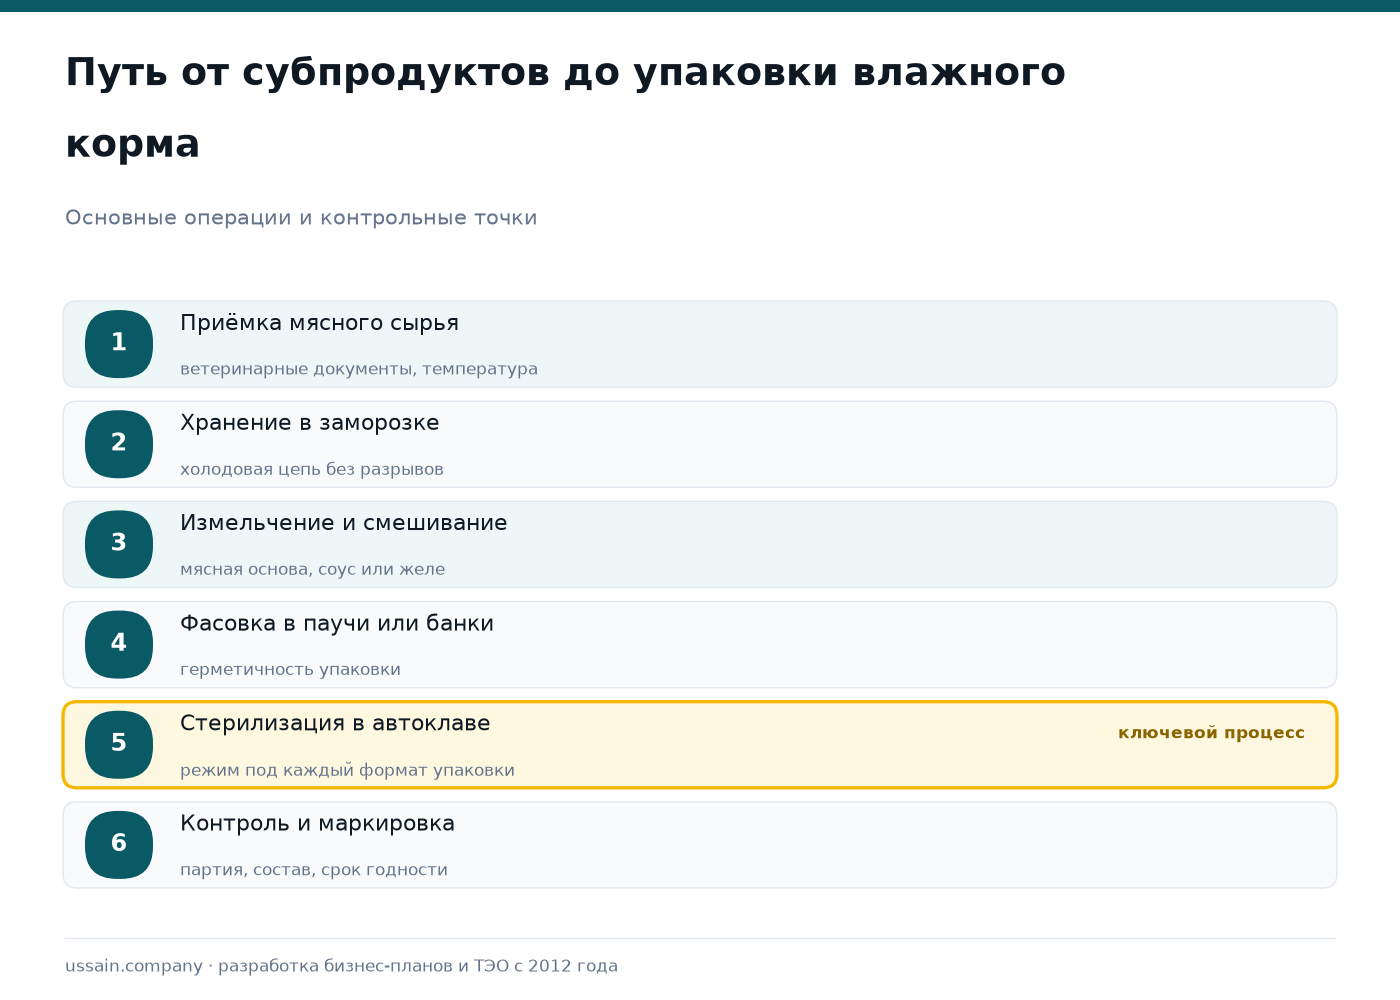Click 'режим под каждый формат упаковки' caption
This screenshot has width=1400, height=1000.
(347, 770)
